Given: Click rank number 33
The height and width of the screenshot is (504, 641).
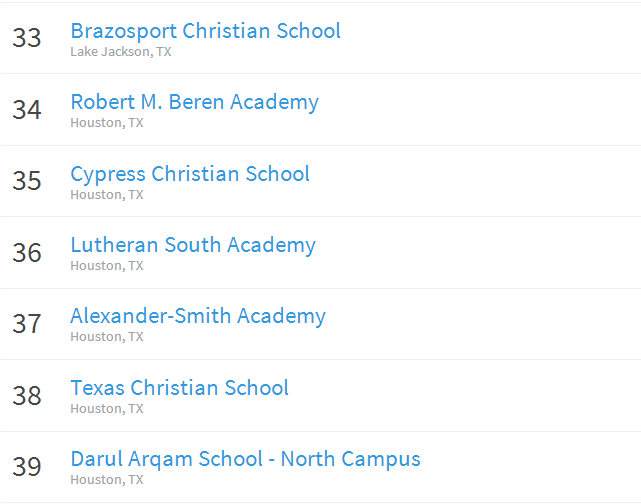Looking at the screenshot, I should coord(27,39).
